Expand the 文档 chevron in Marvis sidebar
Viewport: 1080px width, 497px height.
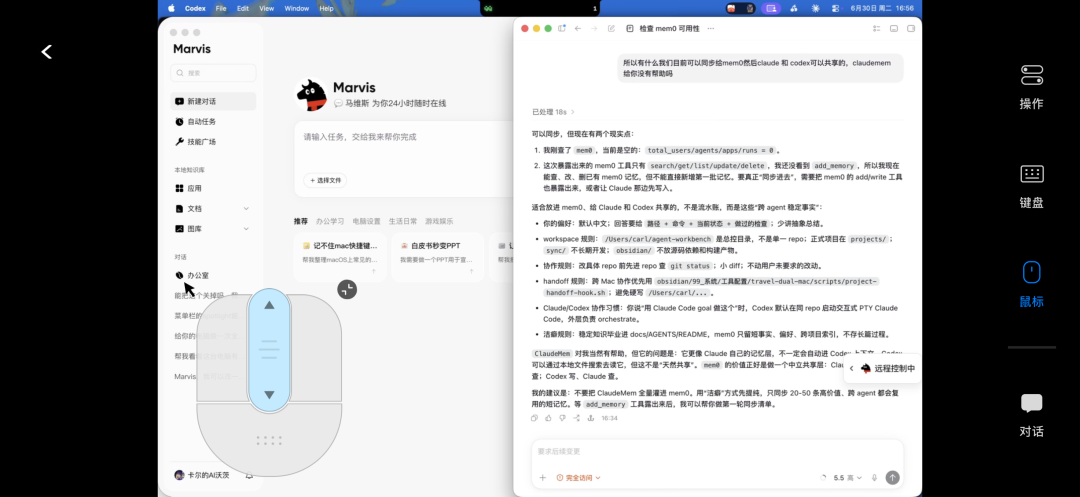point(246,209)
